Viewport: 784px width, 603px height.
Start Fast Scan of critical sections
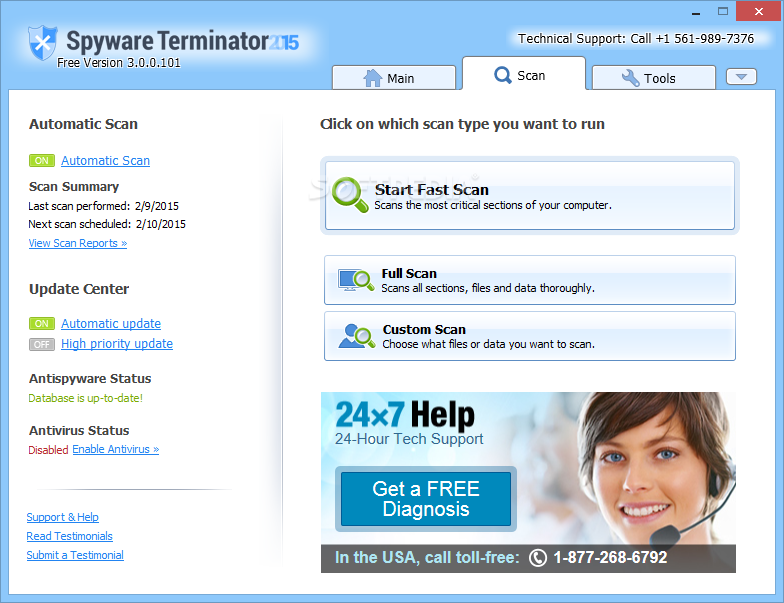click(x=530, y=196)
